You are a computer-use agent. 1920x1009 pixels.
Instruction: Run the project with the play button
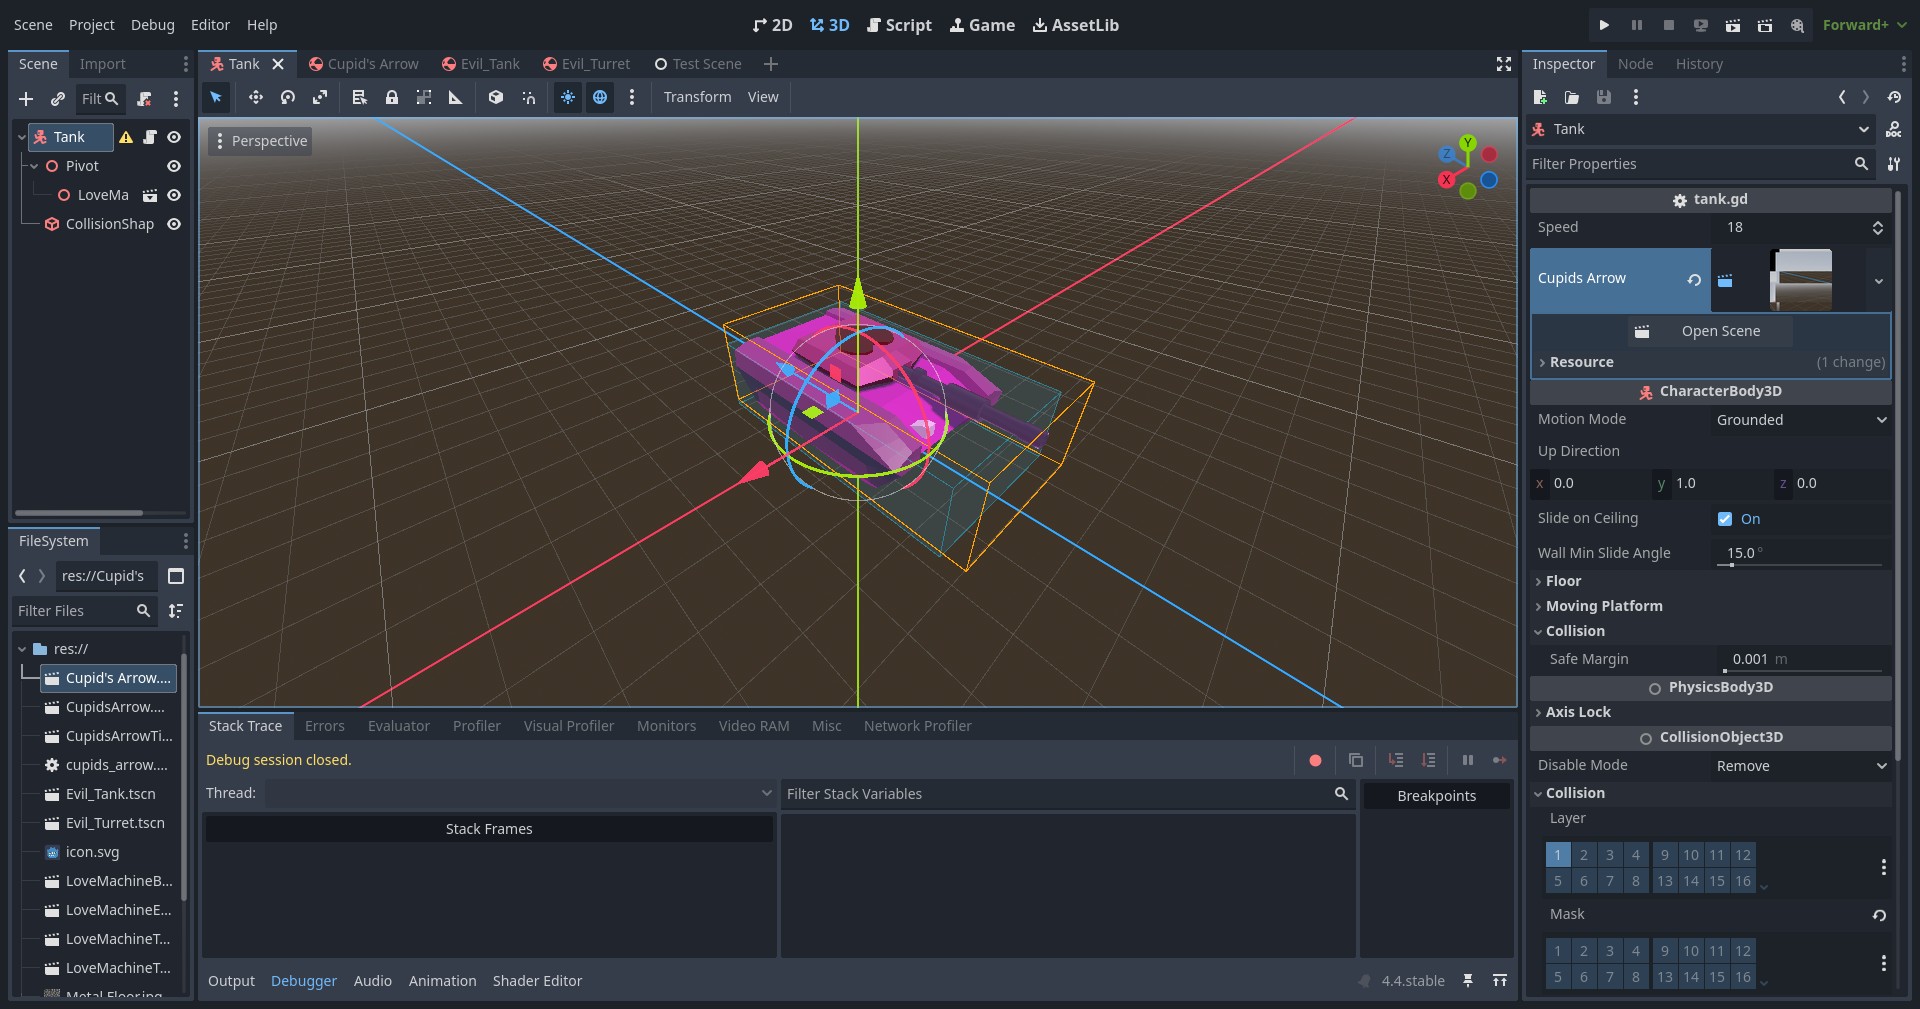tap(1604, 25)
